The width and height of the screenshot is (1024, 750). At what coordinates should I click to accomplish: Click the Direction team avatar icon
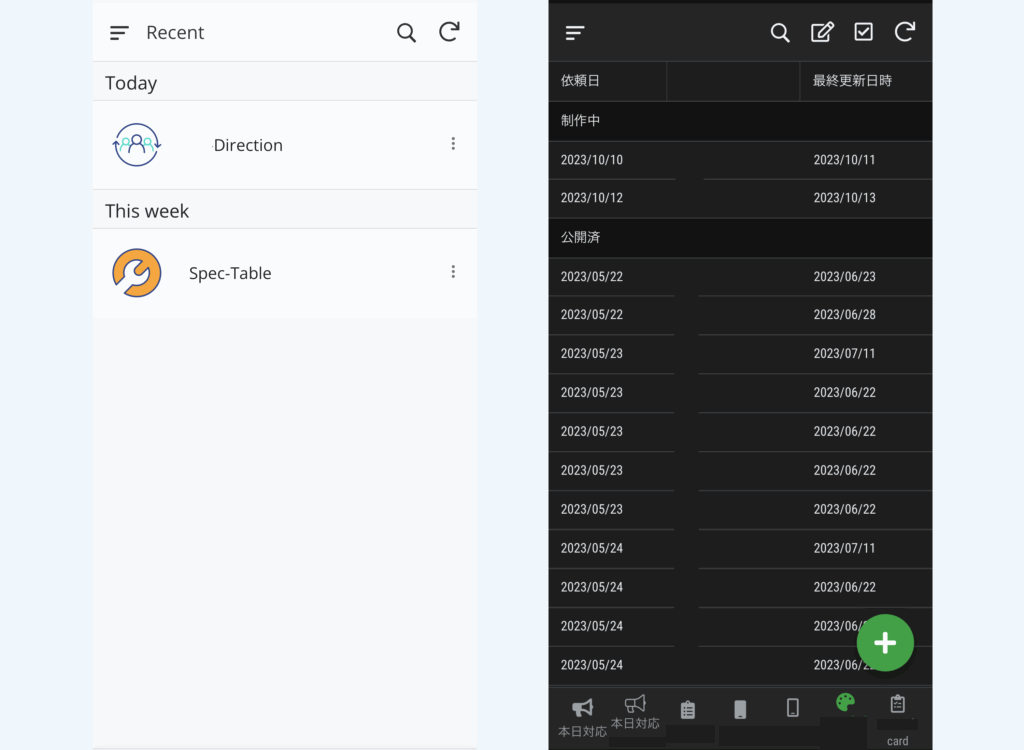pyautogui.click(x=137, y=144)
